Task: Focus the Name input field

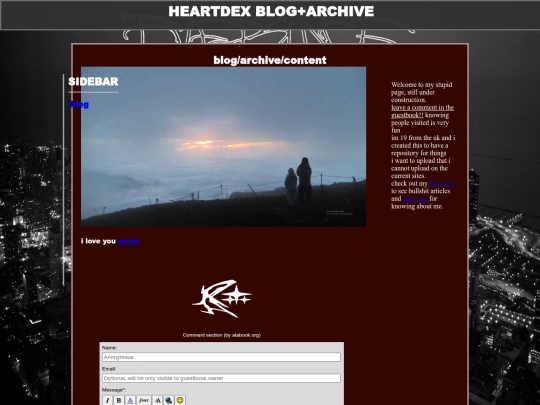Action: (221, 357)
